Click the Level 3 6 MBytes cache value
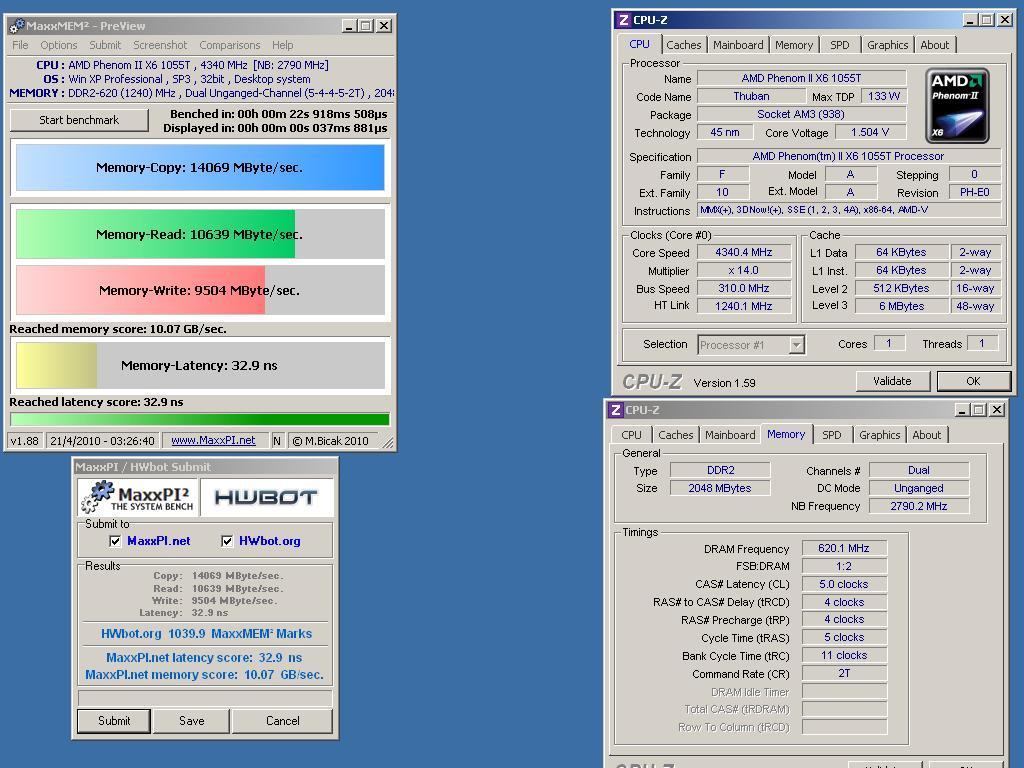 click(901, 306)
